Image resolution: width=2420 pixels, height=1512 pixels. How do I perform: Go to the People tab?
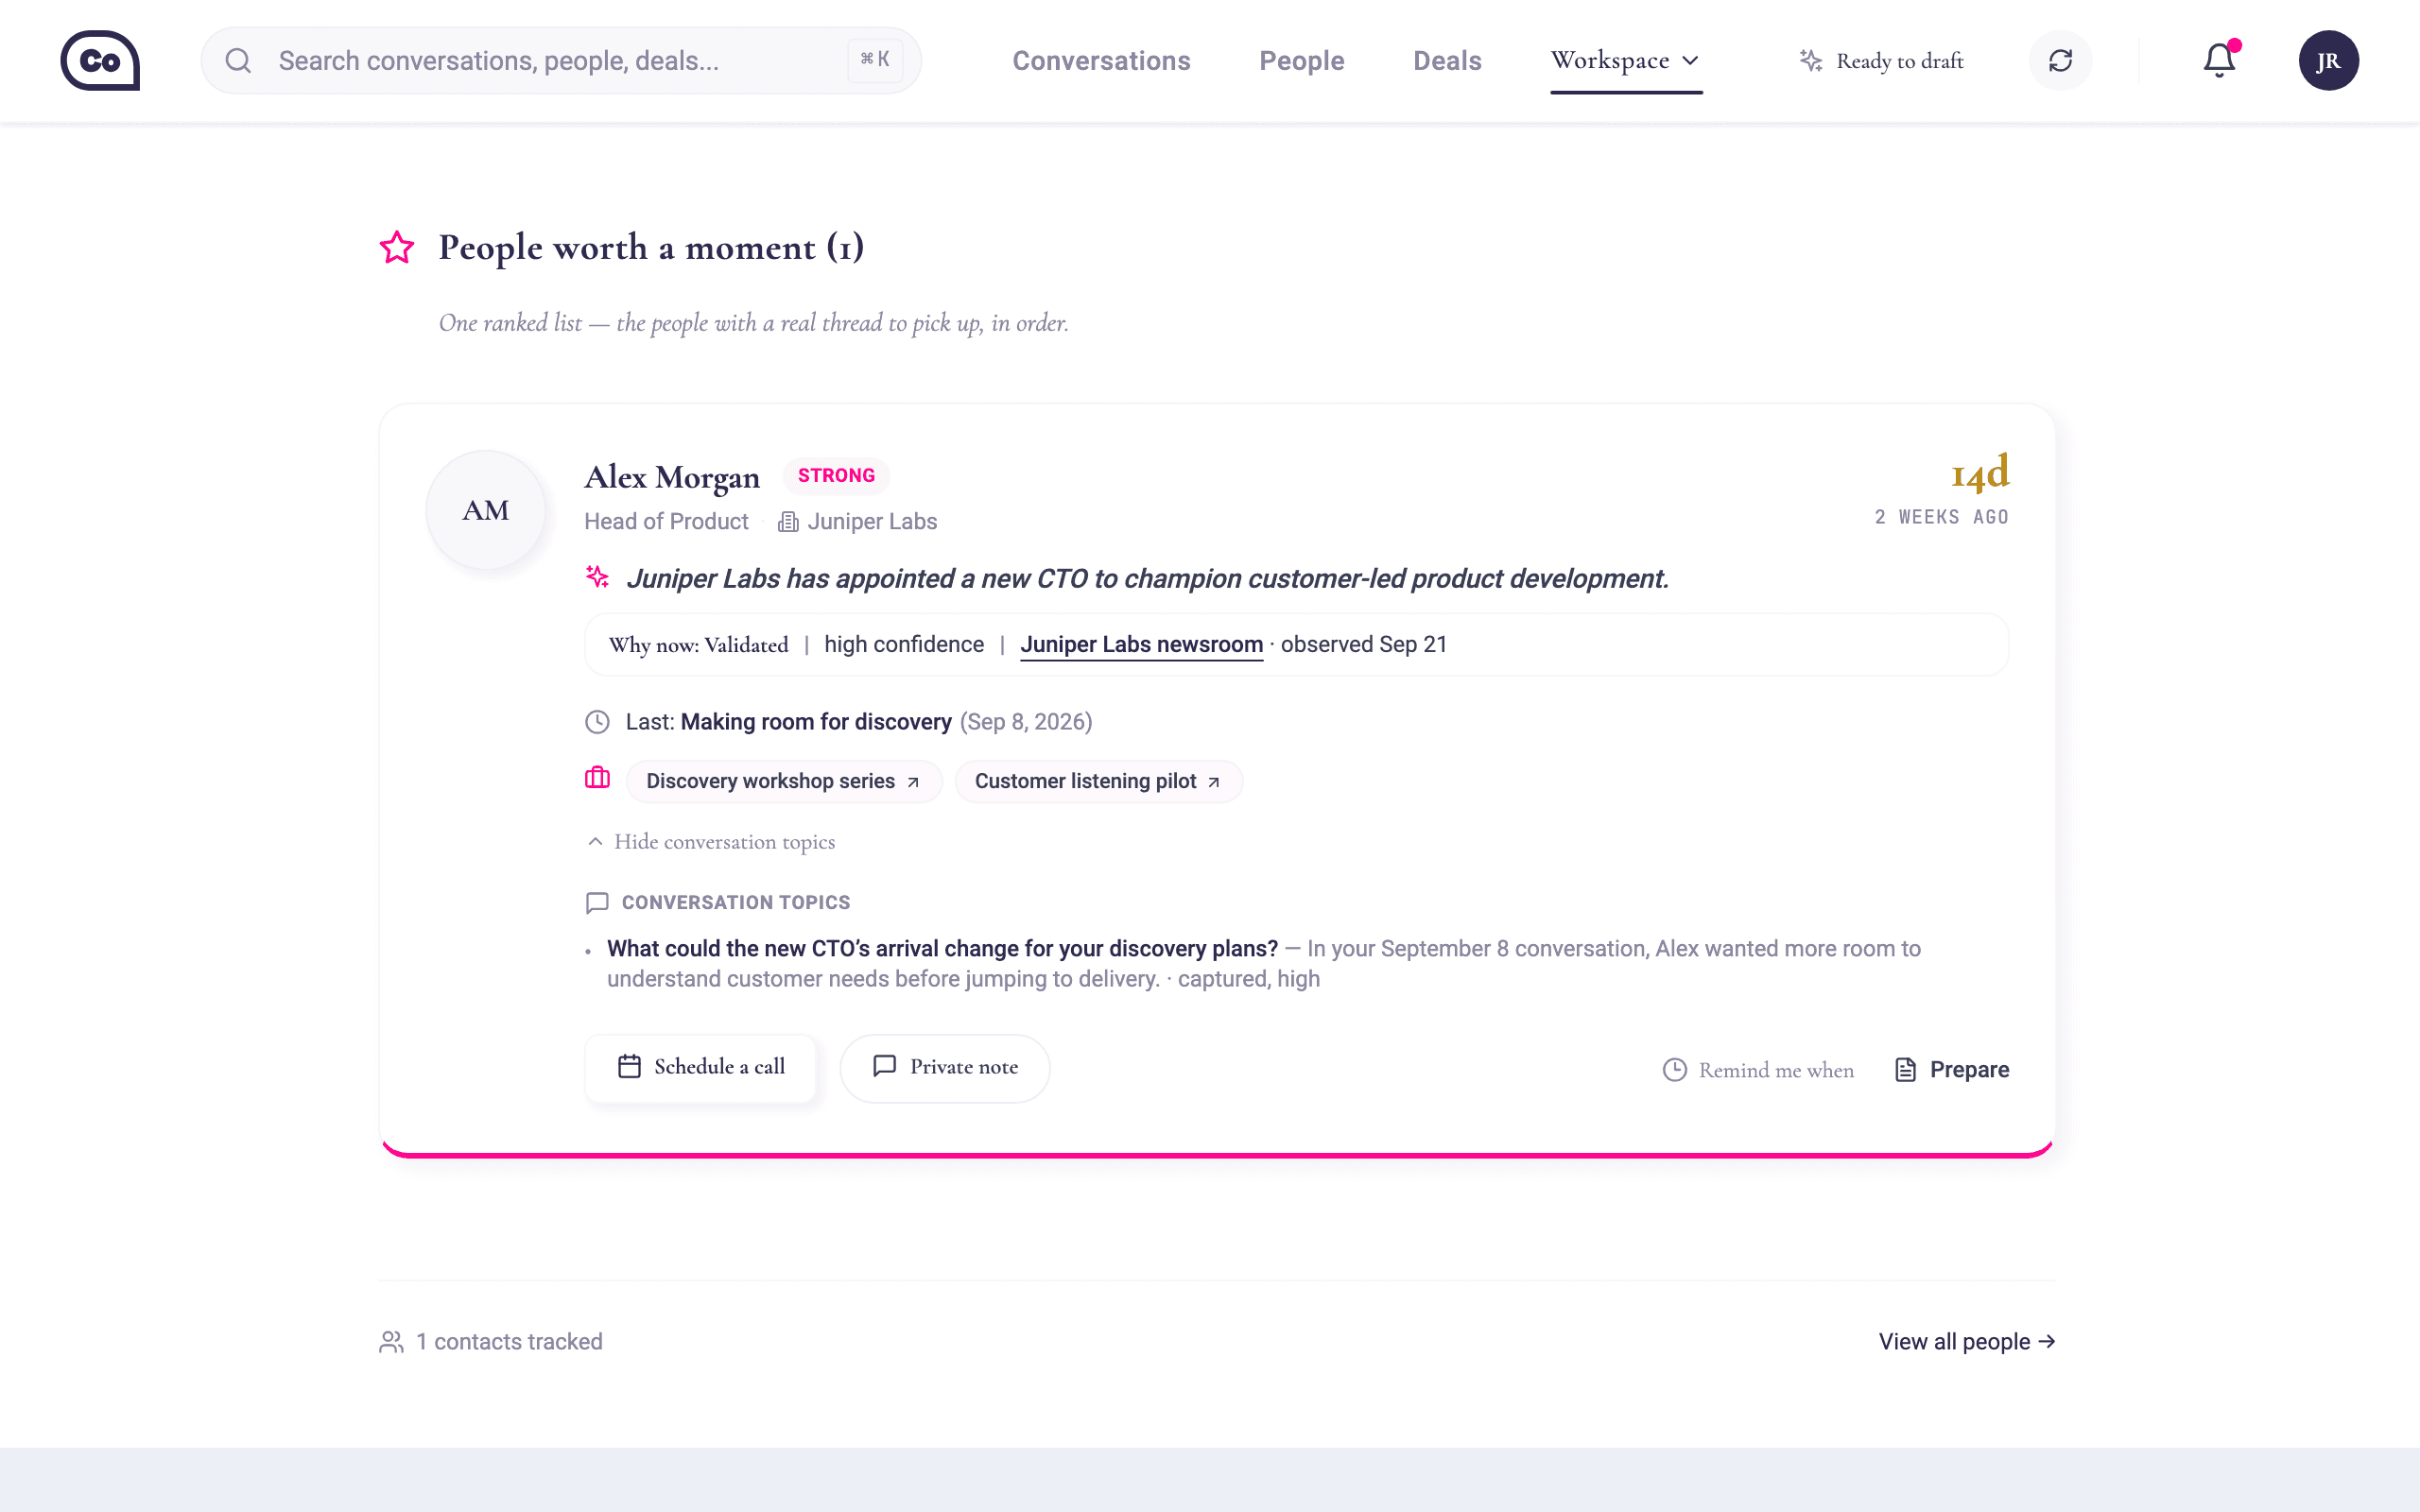pyautogui.click(x=1301, y=61)
